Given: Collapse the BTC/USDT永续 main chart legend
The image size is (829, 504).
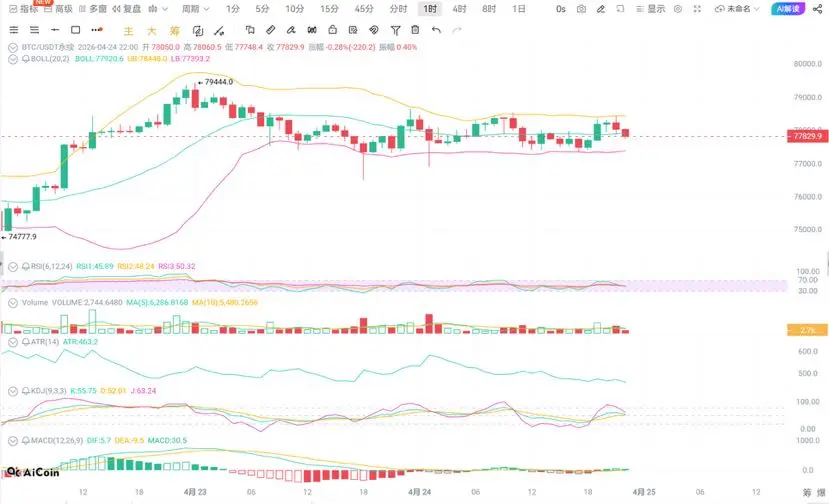Looking at the screenshot, I should point(13,48).
